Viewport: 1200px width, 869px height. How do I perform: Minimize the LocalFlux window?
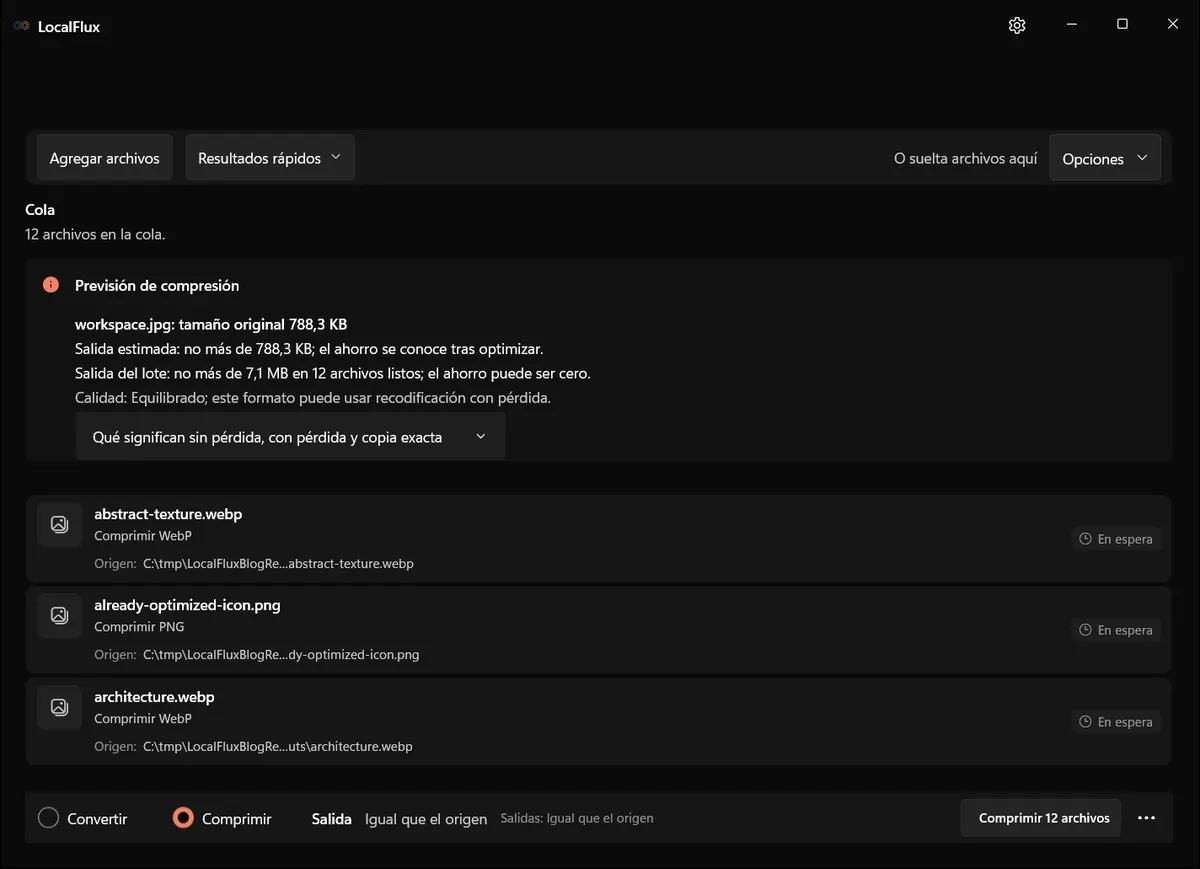[1071, 24]
